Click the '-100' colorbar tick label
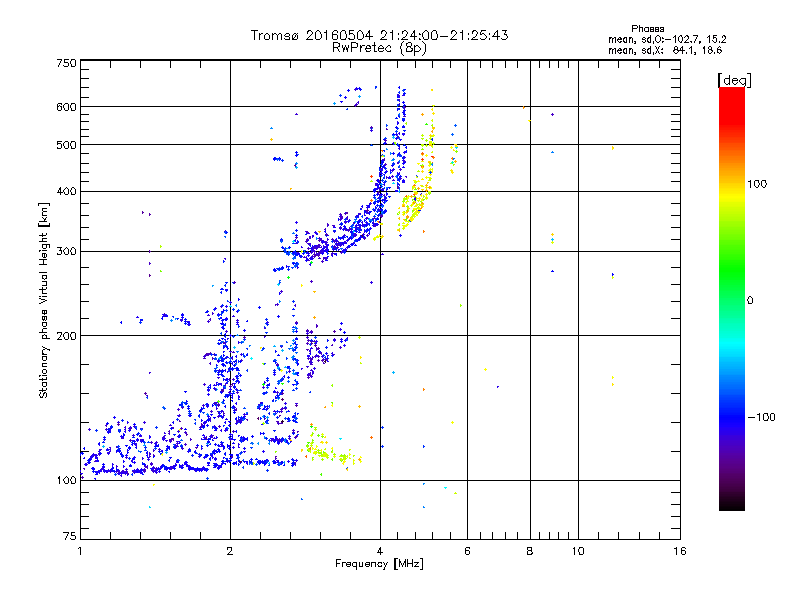 point(761,417)
